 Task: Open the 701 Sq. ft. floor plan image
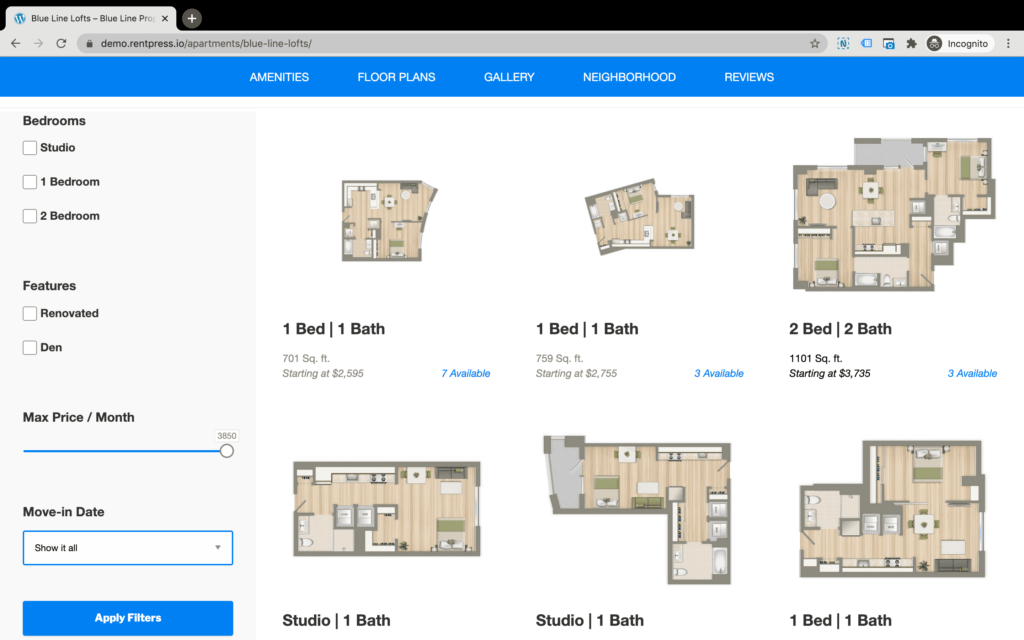tap(389, 221)
